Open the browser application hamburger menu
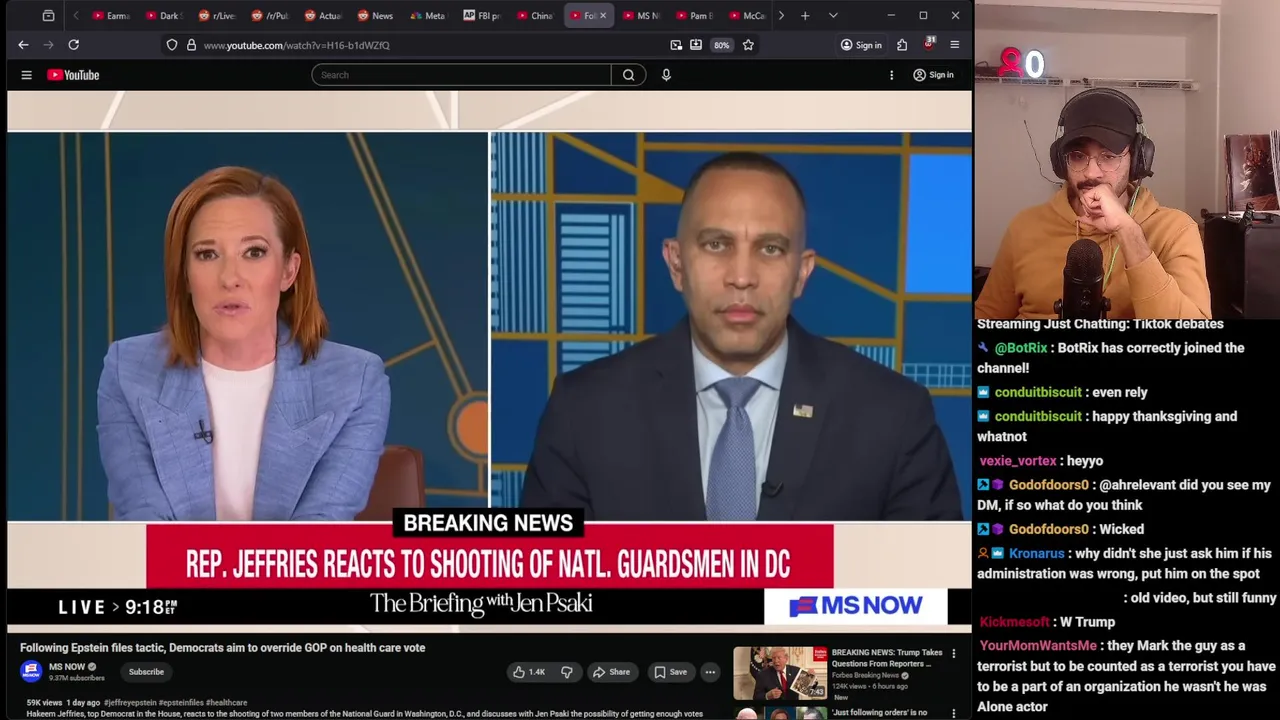Viewport: 1280px width, 720px height. (954, 45)
